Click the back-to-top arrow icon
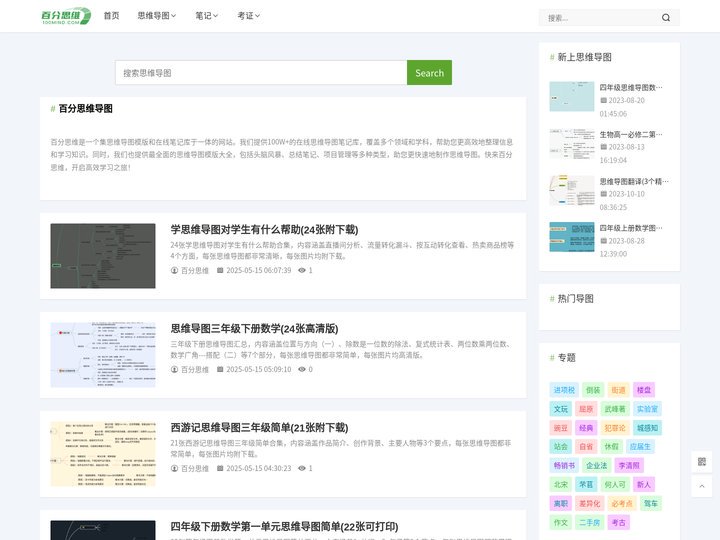The image size is (720, 540). tap(702, 486)
